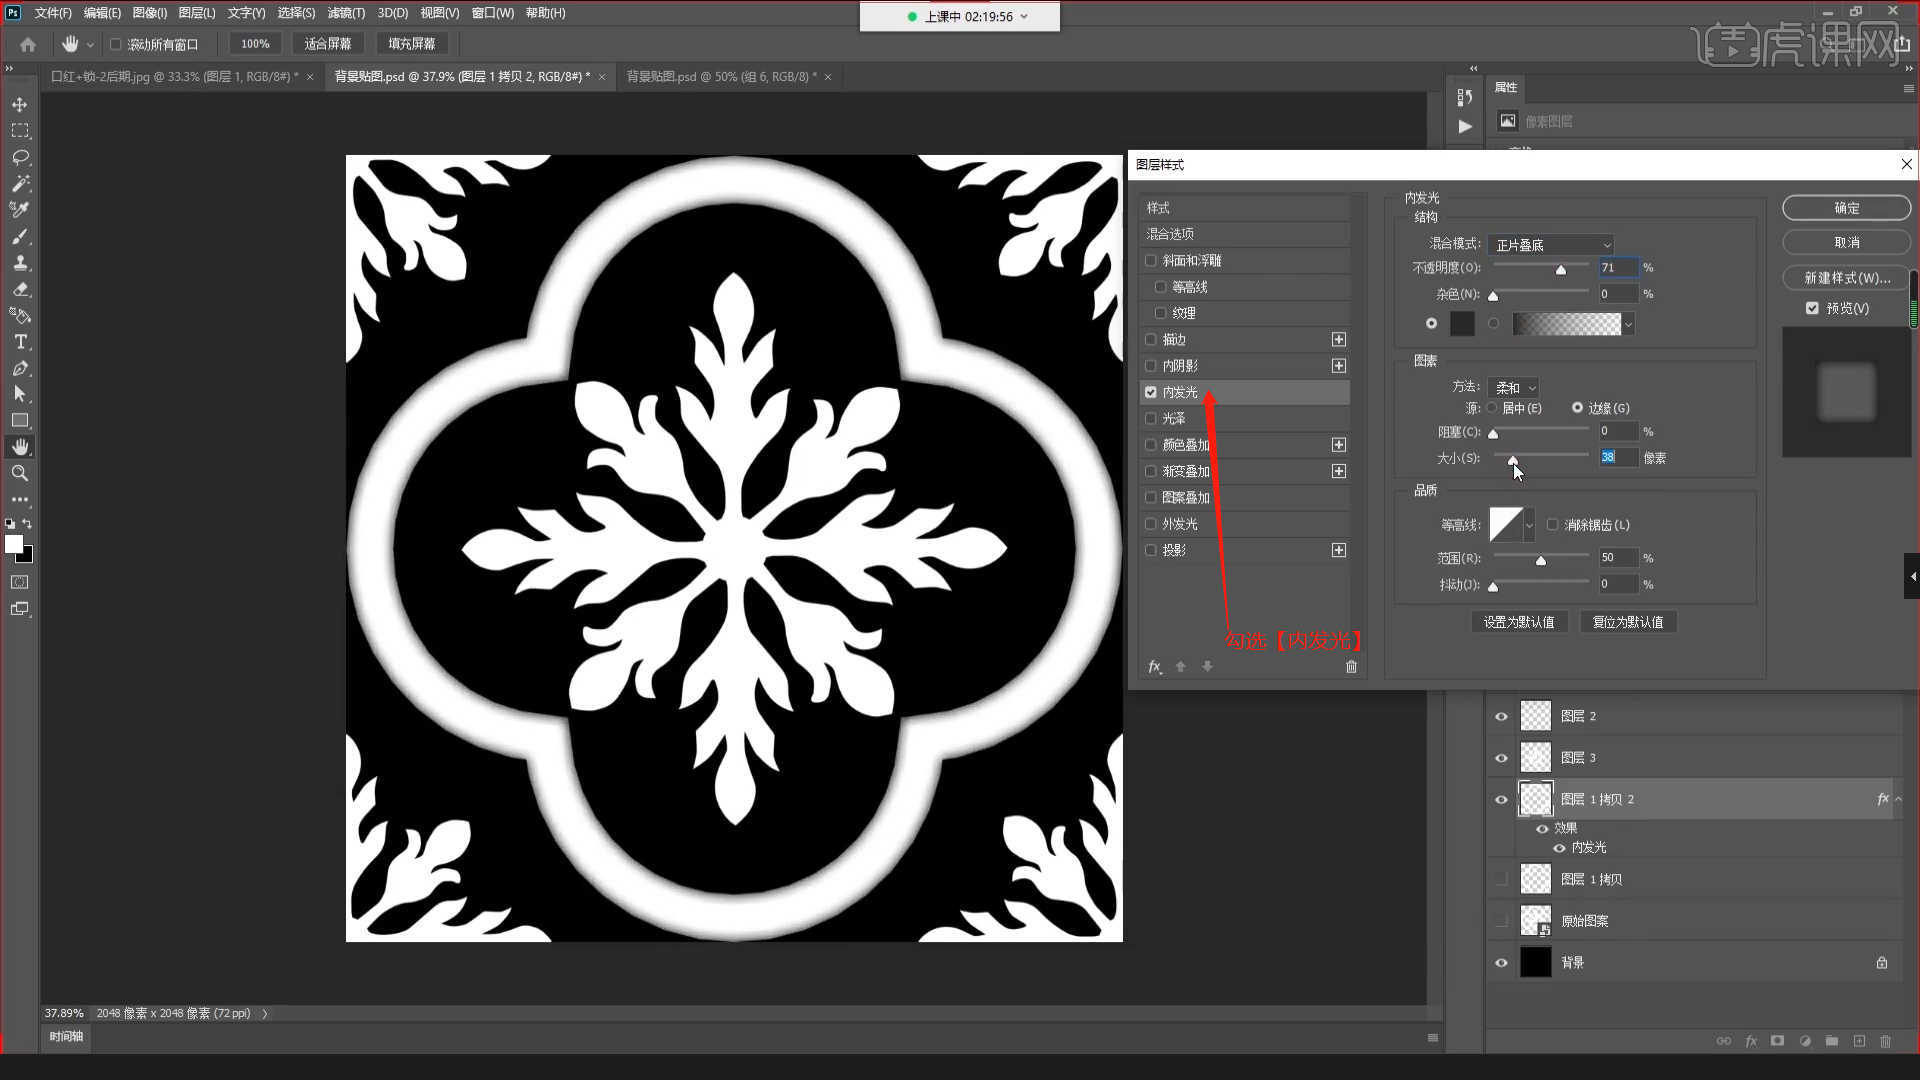
Task: Select the Path Selection tool
Action: pos(20,394)
